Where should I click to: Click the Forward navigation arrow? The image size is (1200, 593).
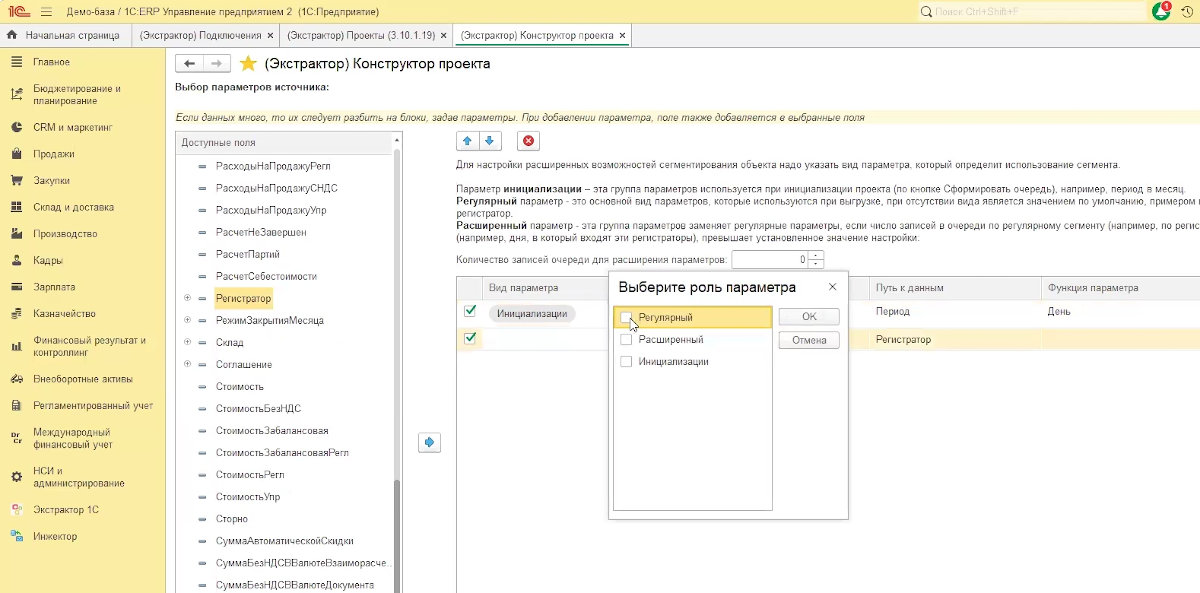[217, 63]
